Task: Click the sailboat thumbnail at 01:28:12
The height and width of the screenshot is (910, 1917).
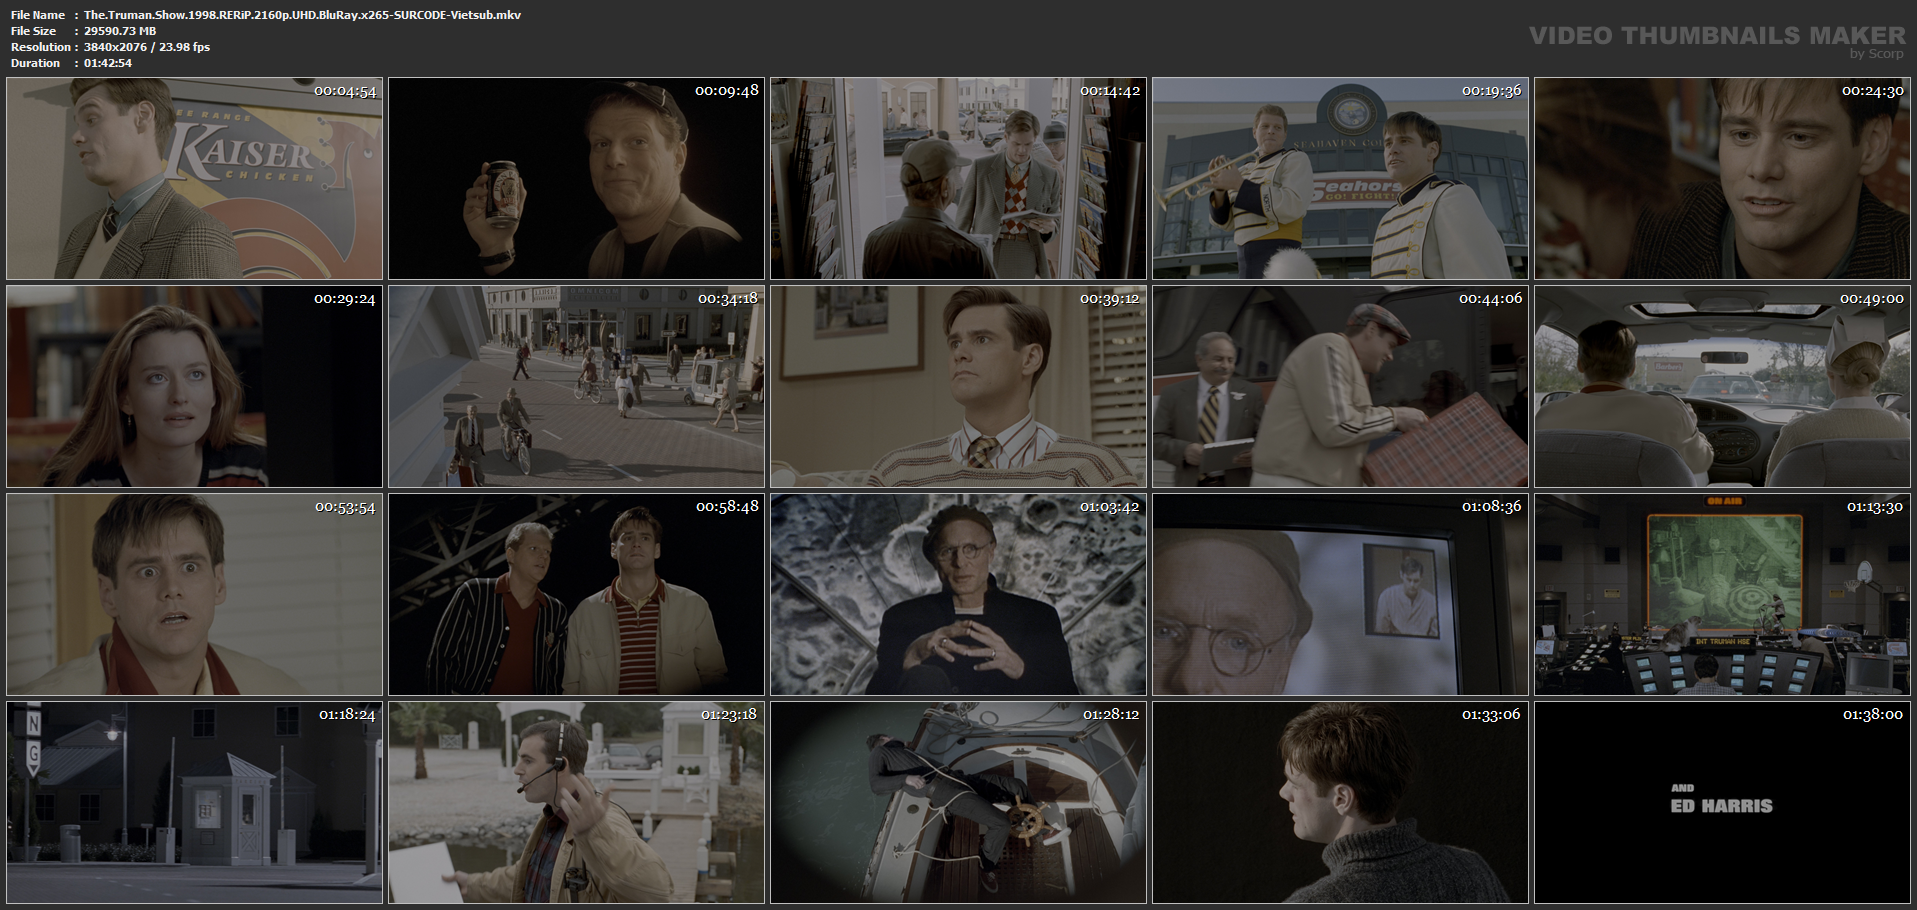Action: tap(958, 802)
